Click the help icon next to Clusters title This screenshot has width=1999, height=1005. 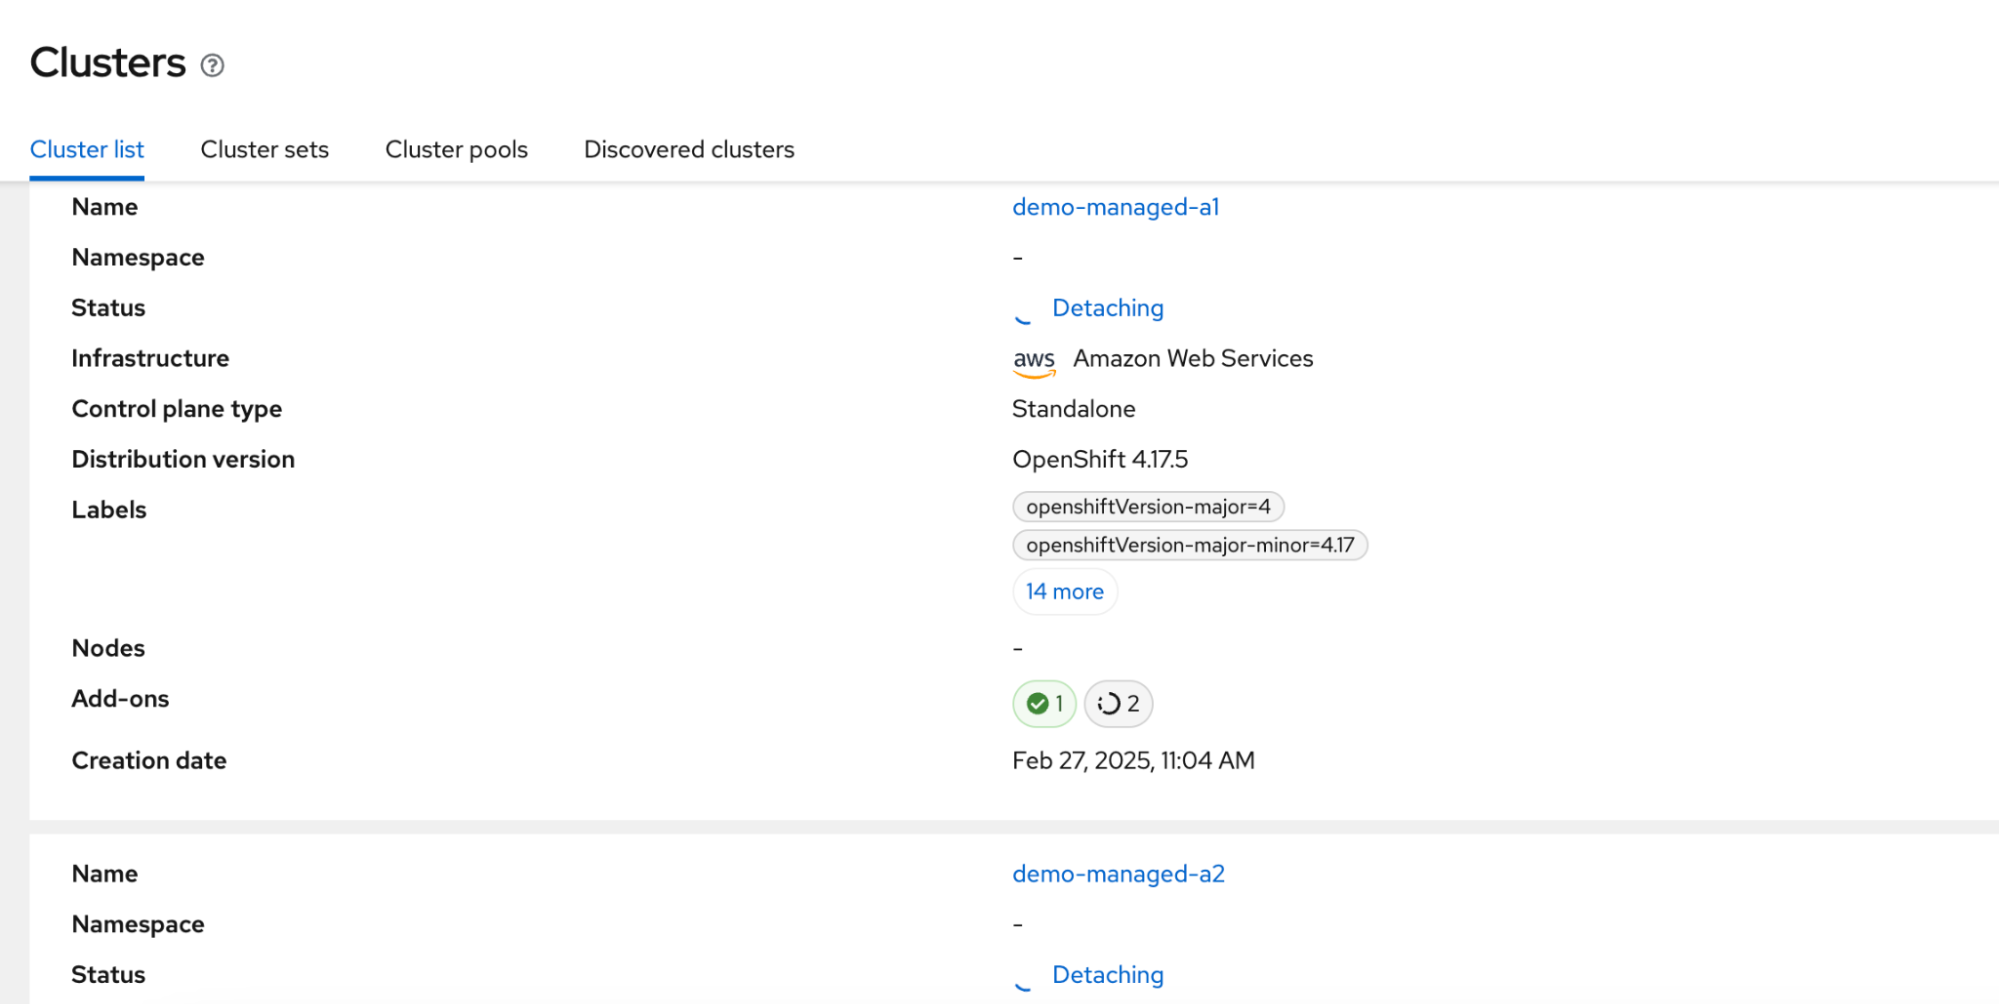(212, 66)
